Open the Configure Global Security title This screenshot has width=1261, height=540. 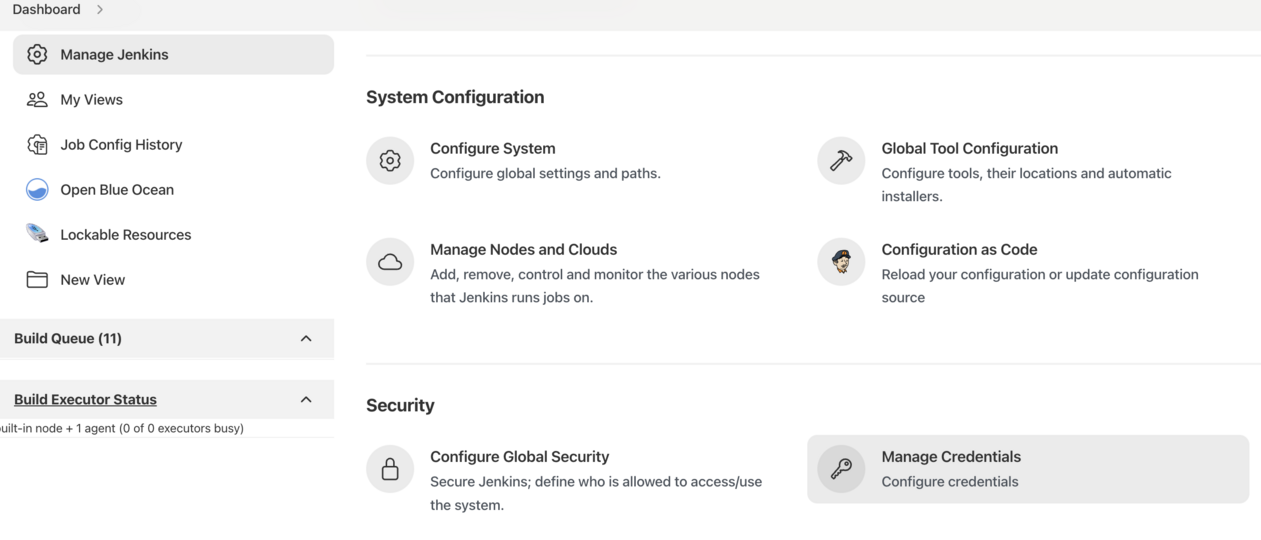tap(519, 456)
